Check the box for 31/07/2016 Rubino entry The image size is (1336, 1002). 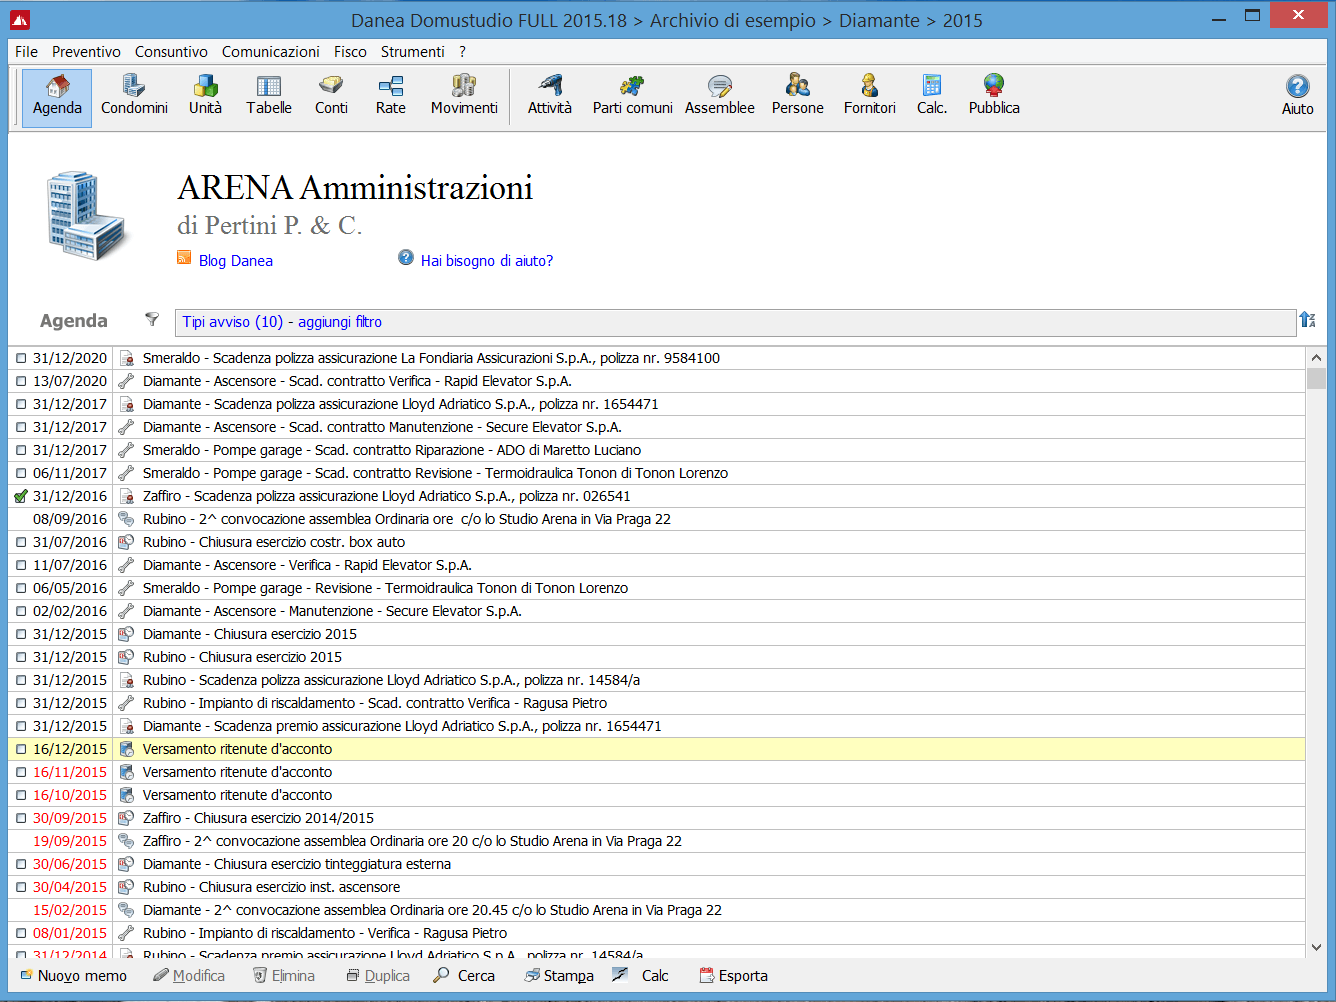click(21, 542)
